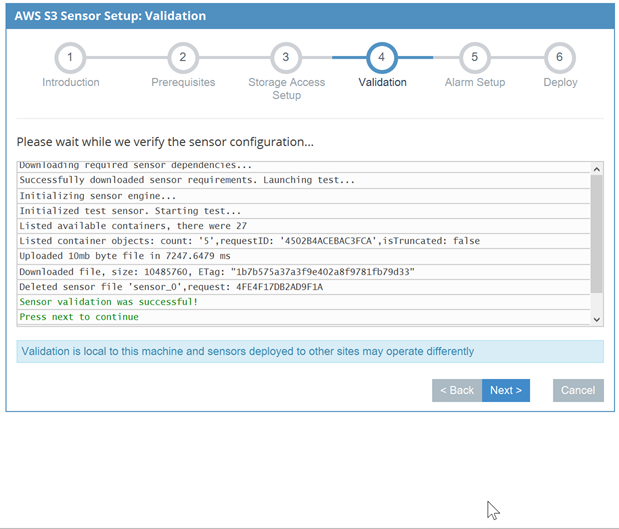The width and height of the screenshot is (619, 529).
Task: Go to step 2 Prerequisites circle
Action: coord(183,58)
